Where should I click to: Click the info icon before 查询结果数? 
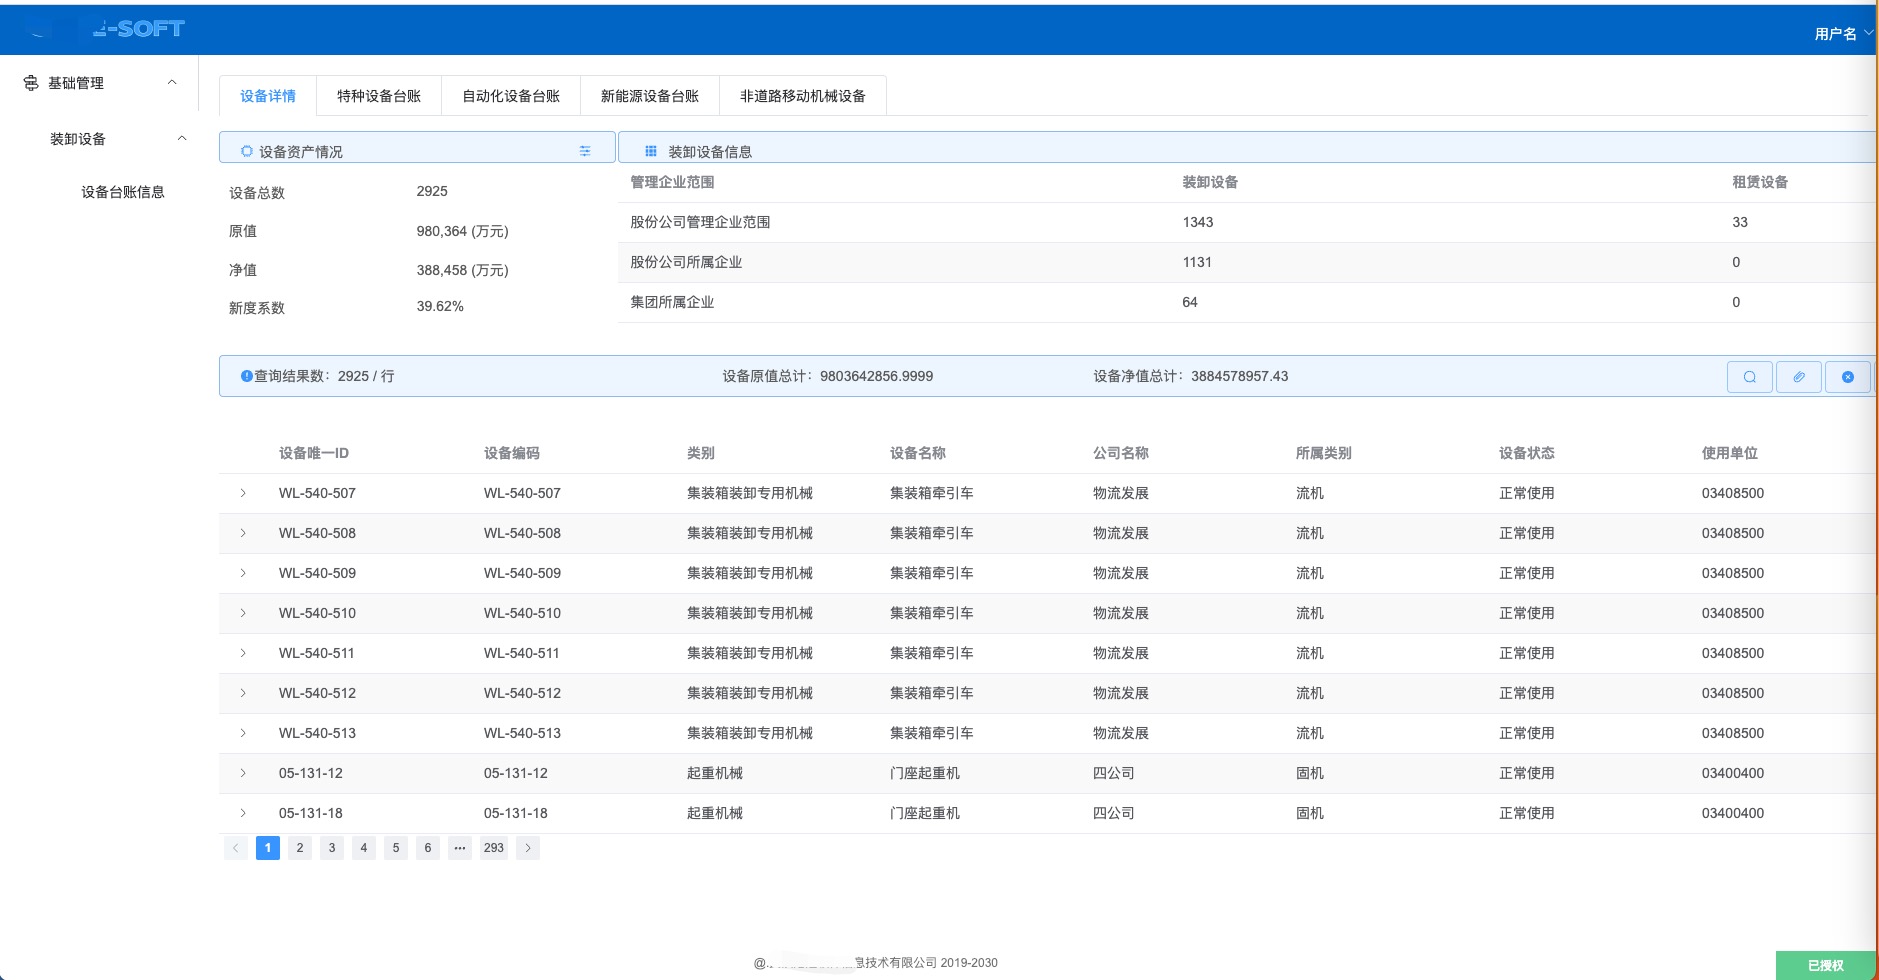[x=246, y=376]
